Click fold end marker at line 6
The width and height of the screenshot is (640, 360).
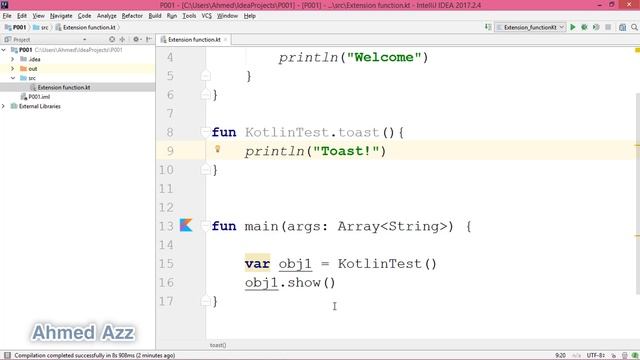coord(206,95)
